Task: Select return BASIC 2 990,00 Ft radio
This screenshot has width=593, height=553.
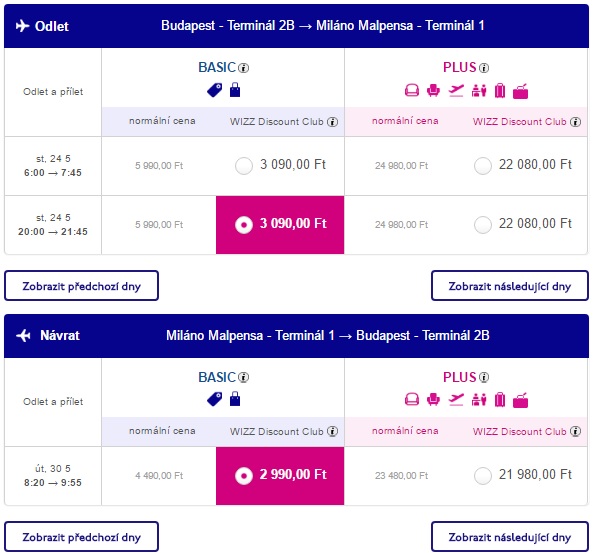Action: (x=244, y=475)
